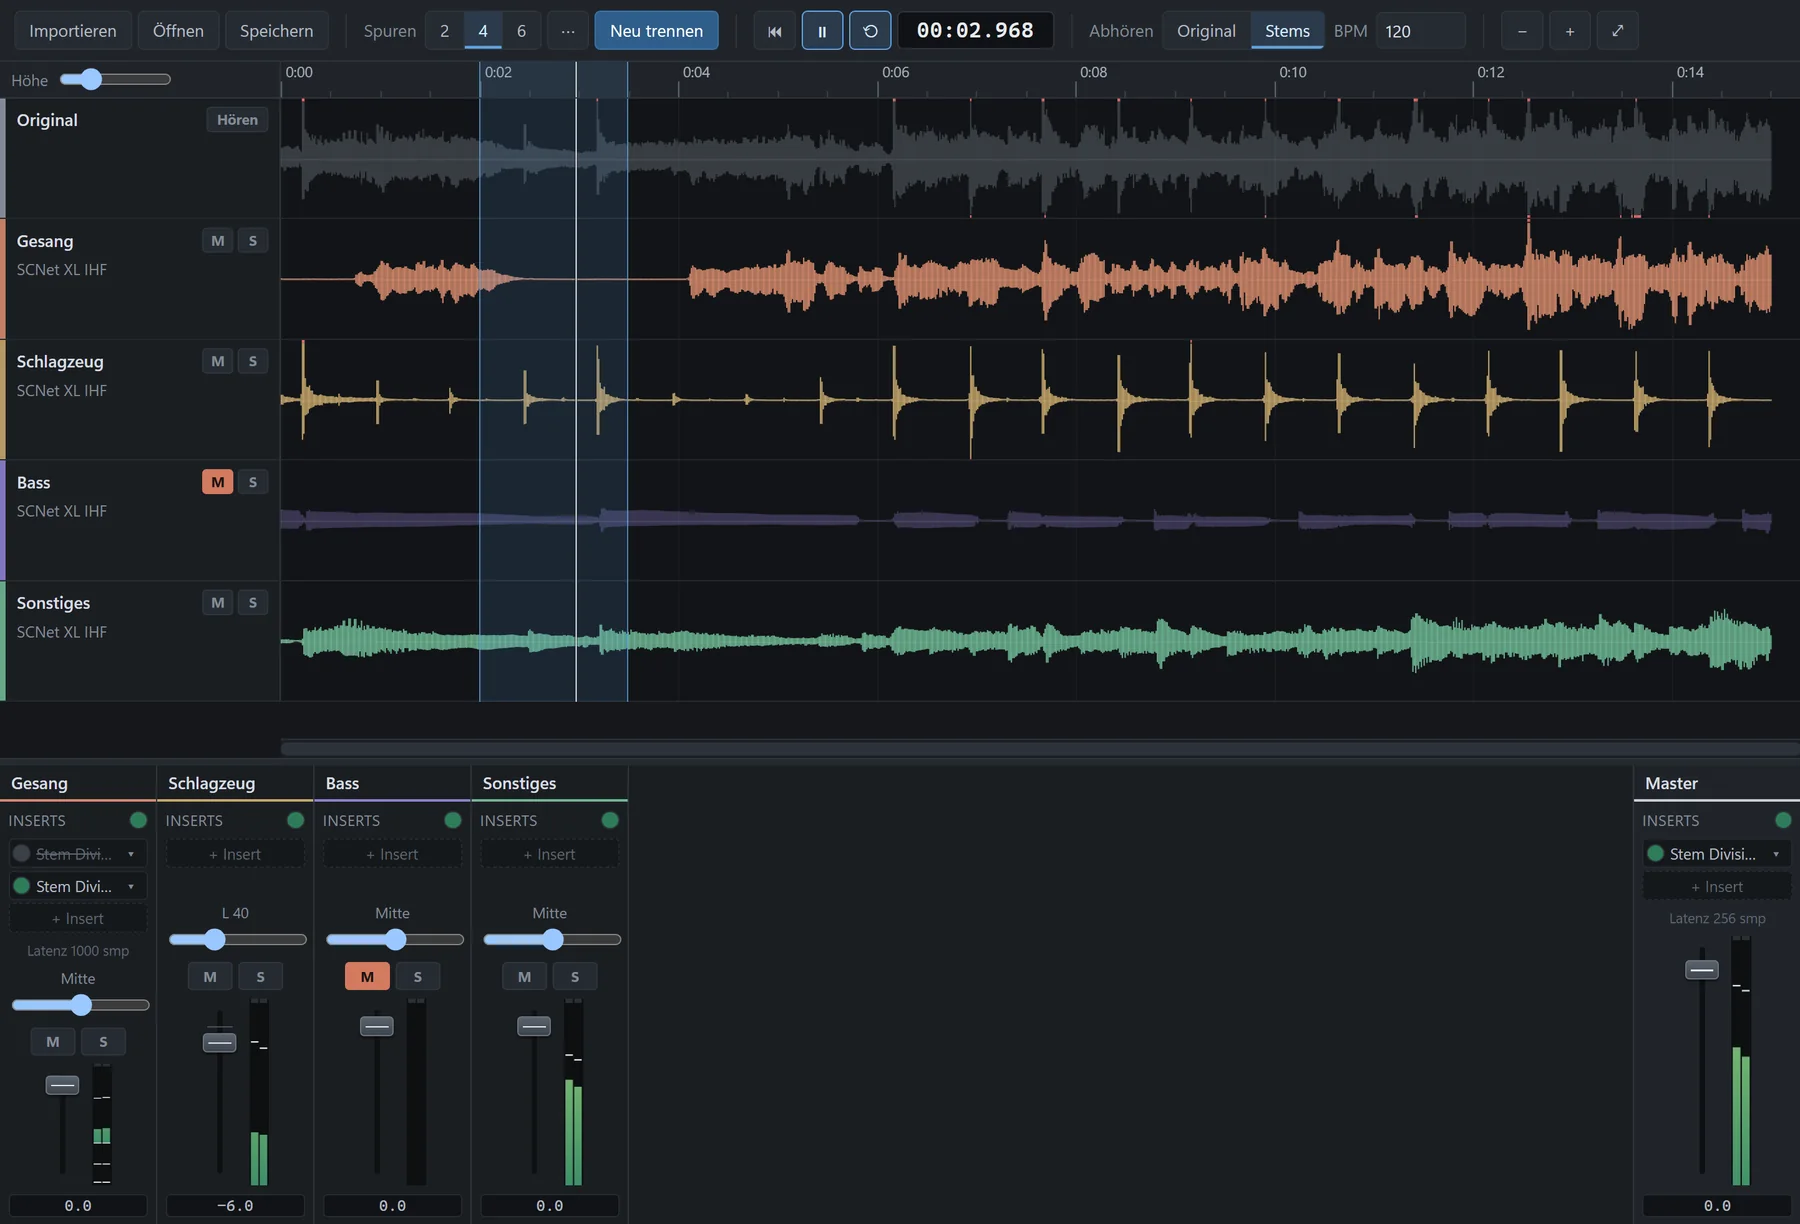Click the Master volume fader handle
This screenshot has width=1800, height=1224.
coord(1701,970)
